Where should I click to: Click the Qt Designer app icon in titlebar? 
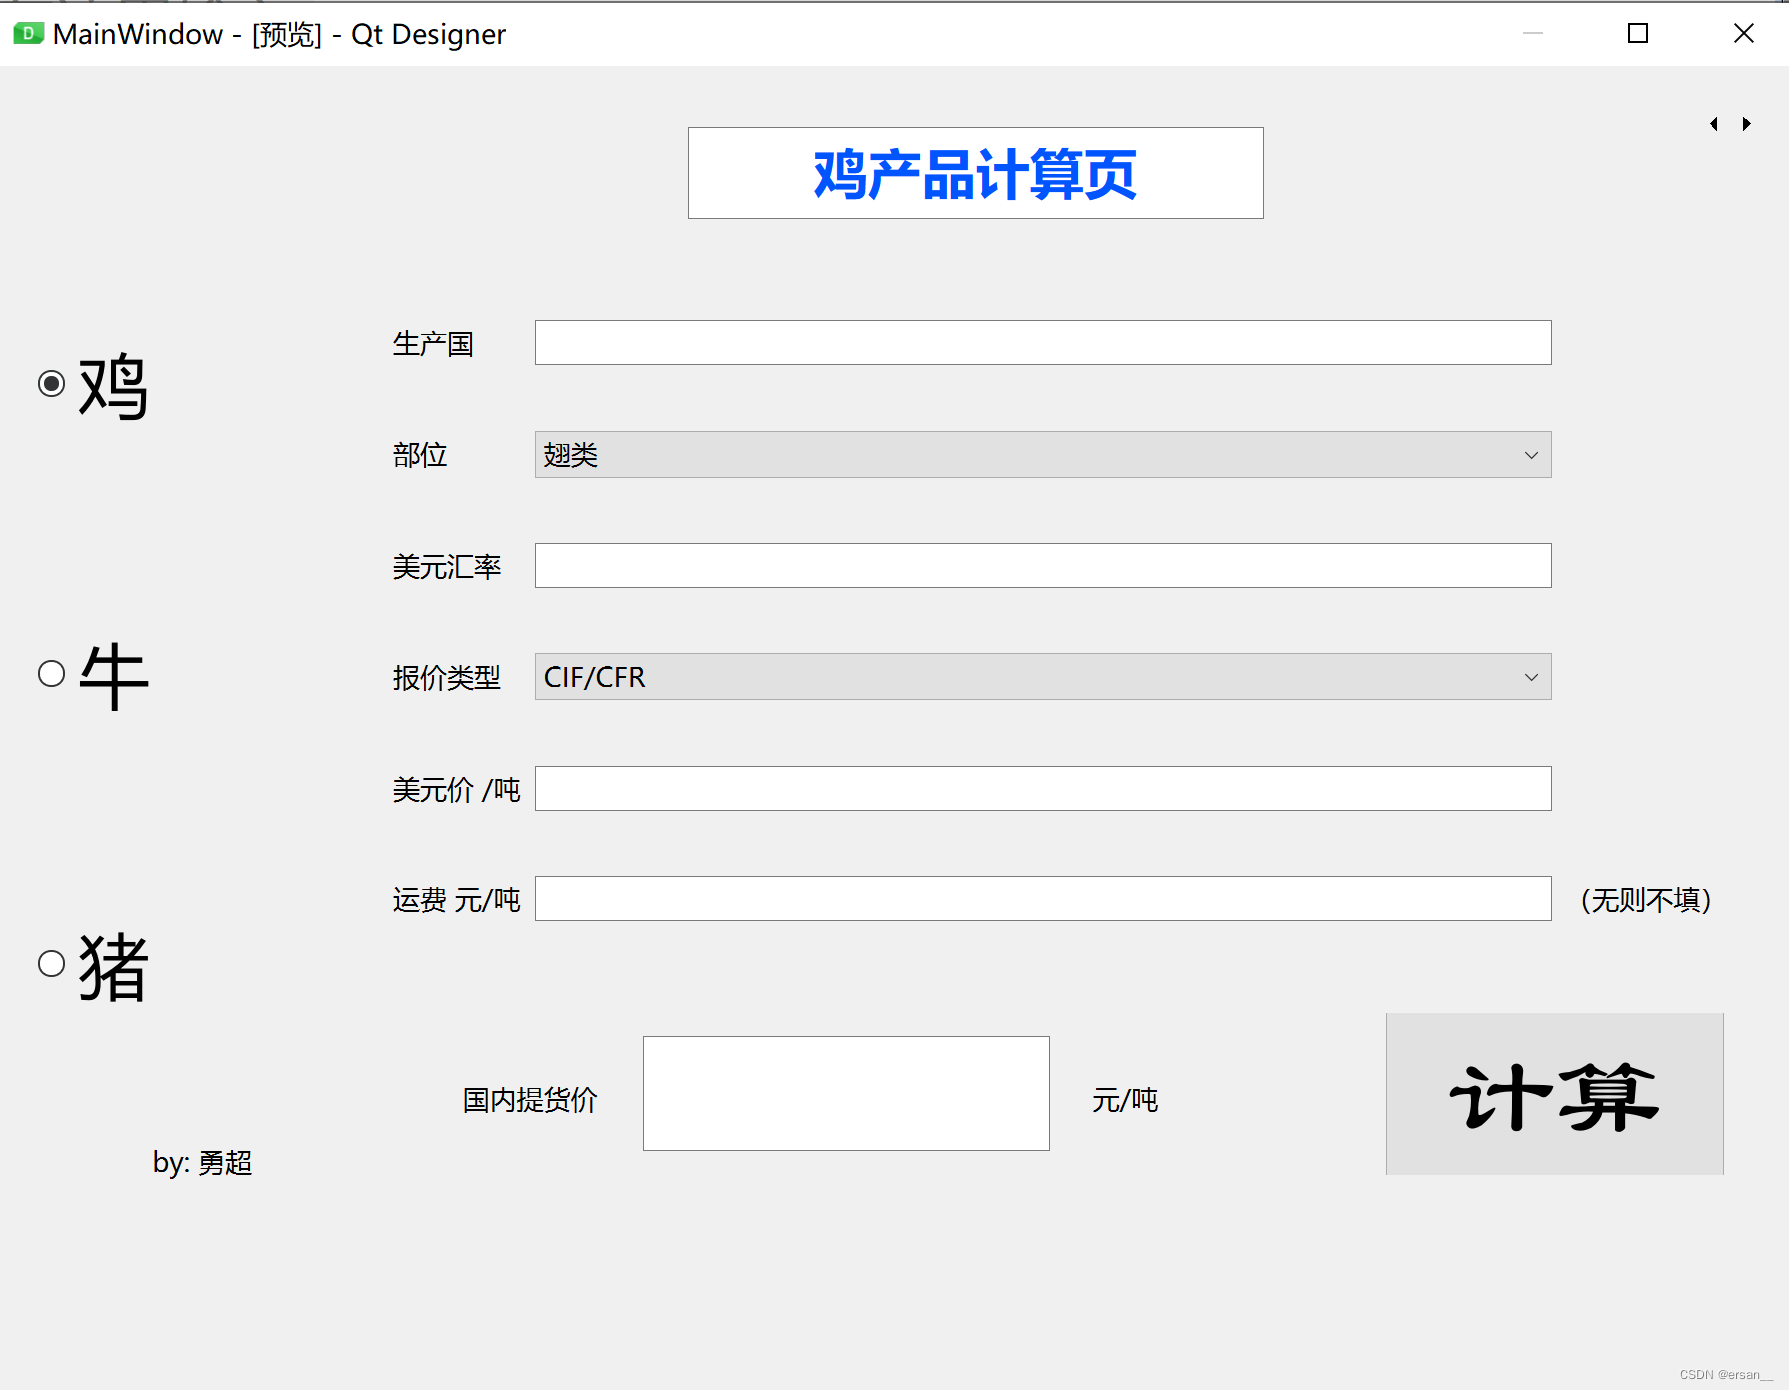[26, 33]
